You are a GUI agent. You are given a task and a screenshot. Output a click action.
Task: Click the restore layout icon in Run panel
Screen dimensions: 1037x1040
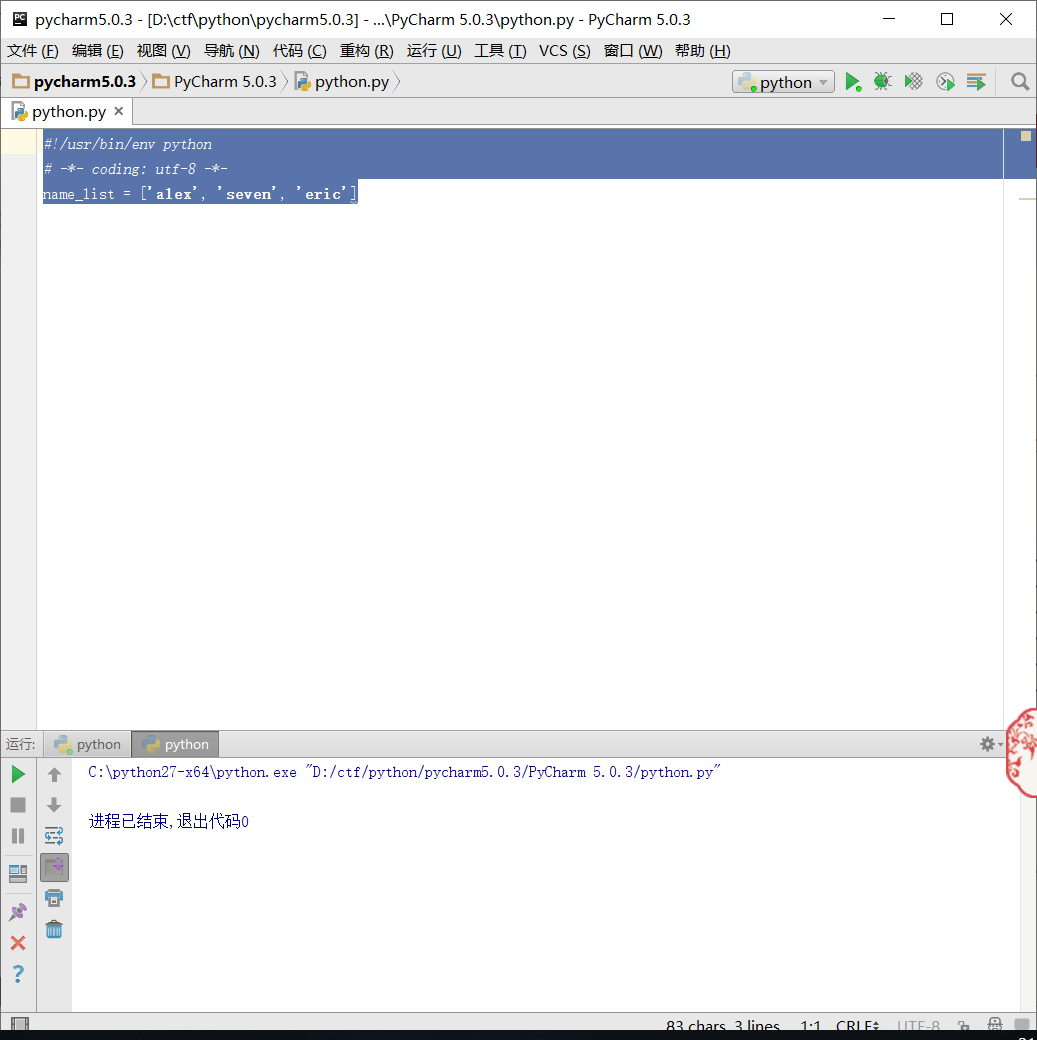coord(18,874)
